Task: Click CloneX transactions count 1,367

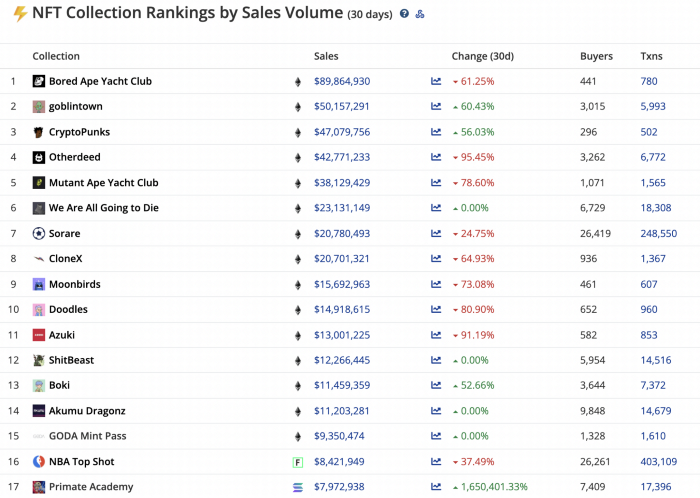Action: (653, 259)
